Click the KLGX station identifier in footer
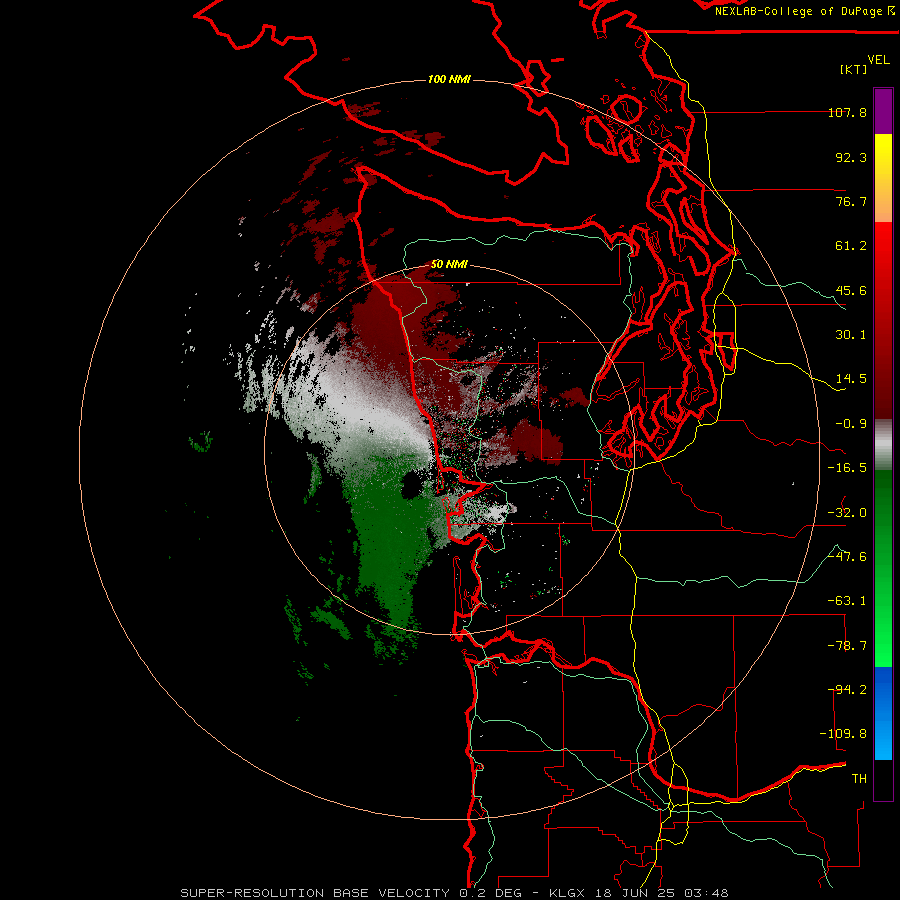The width and height of the screenshot is (900, 900). pos(567,893)
